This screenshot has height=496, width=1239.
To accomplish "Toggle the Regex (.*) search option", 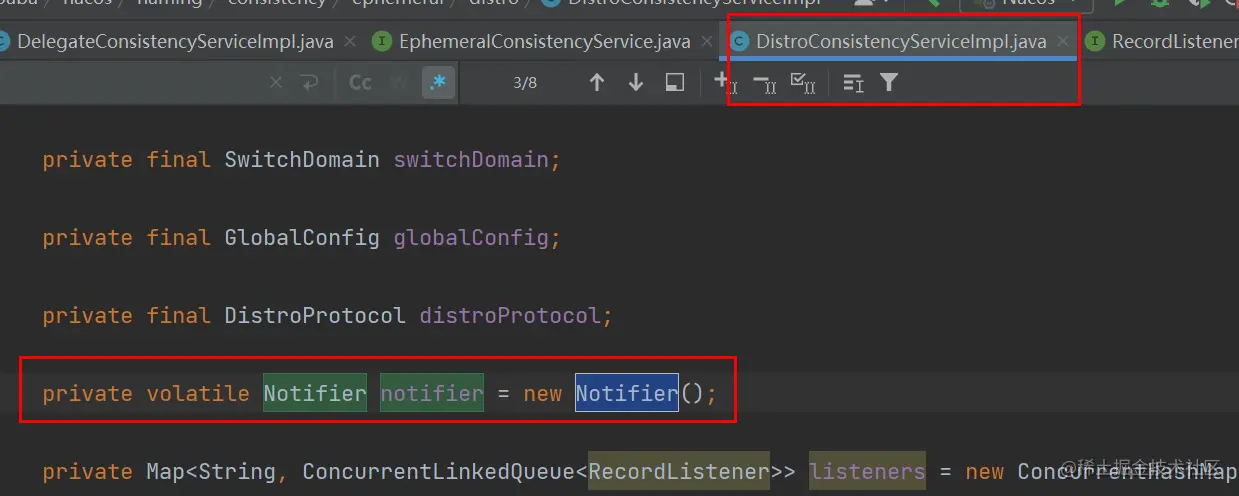I will coord(437,83).
